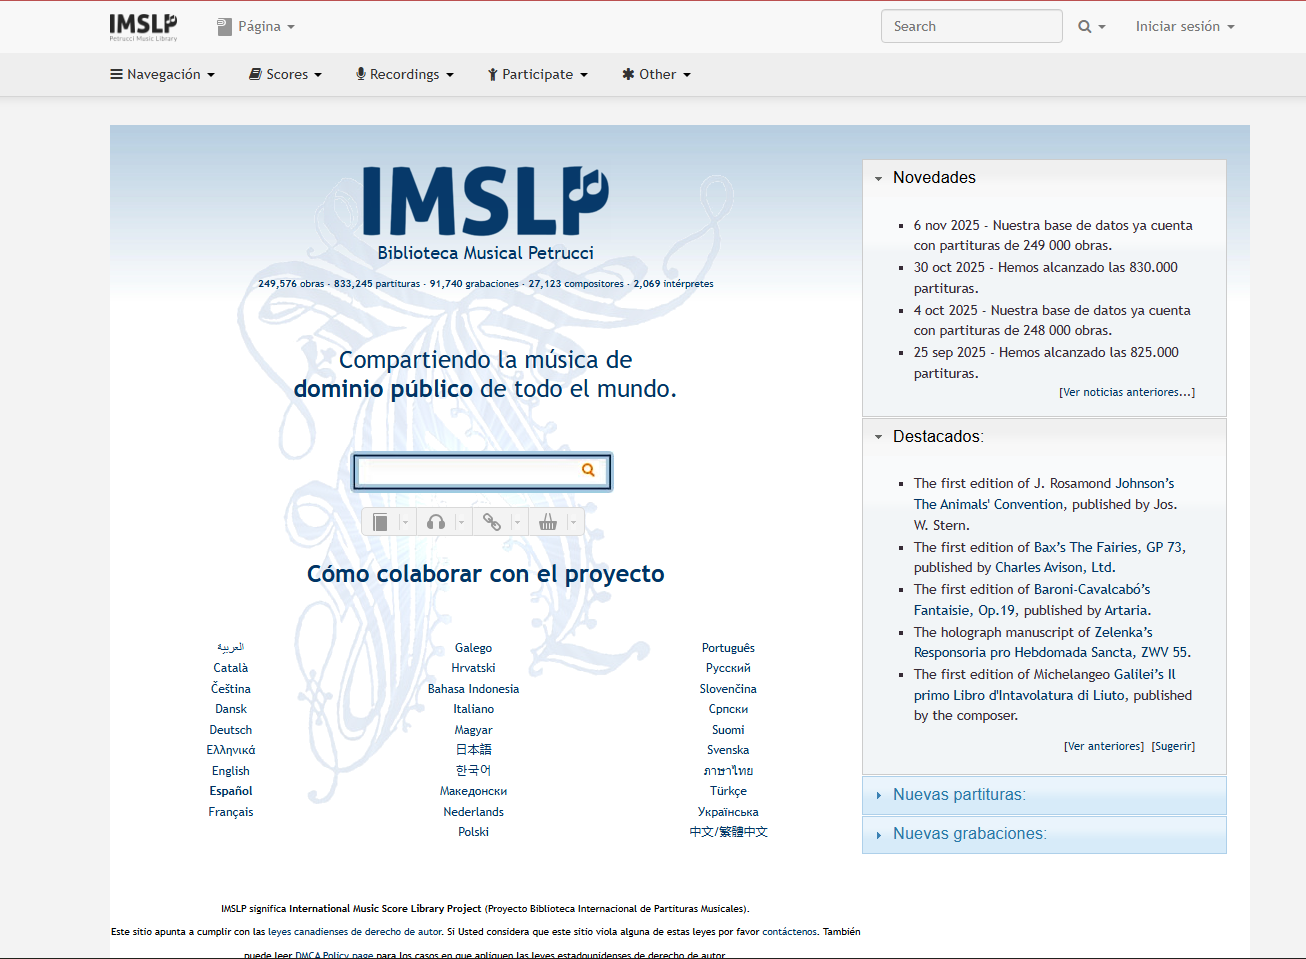Expand the Nuevas partituras section
Image resolution: width=1306 pixels, height=959 pixels.
point(958,795)
